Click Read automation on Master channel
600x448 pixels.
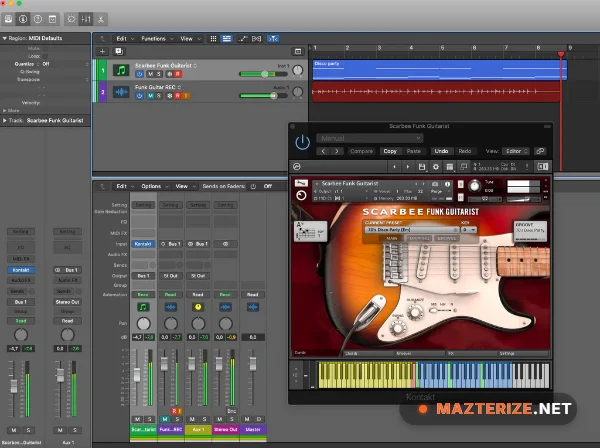click(x=253, y=295)
